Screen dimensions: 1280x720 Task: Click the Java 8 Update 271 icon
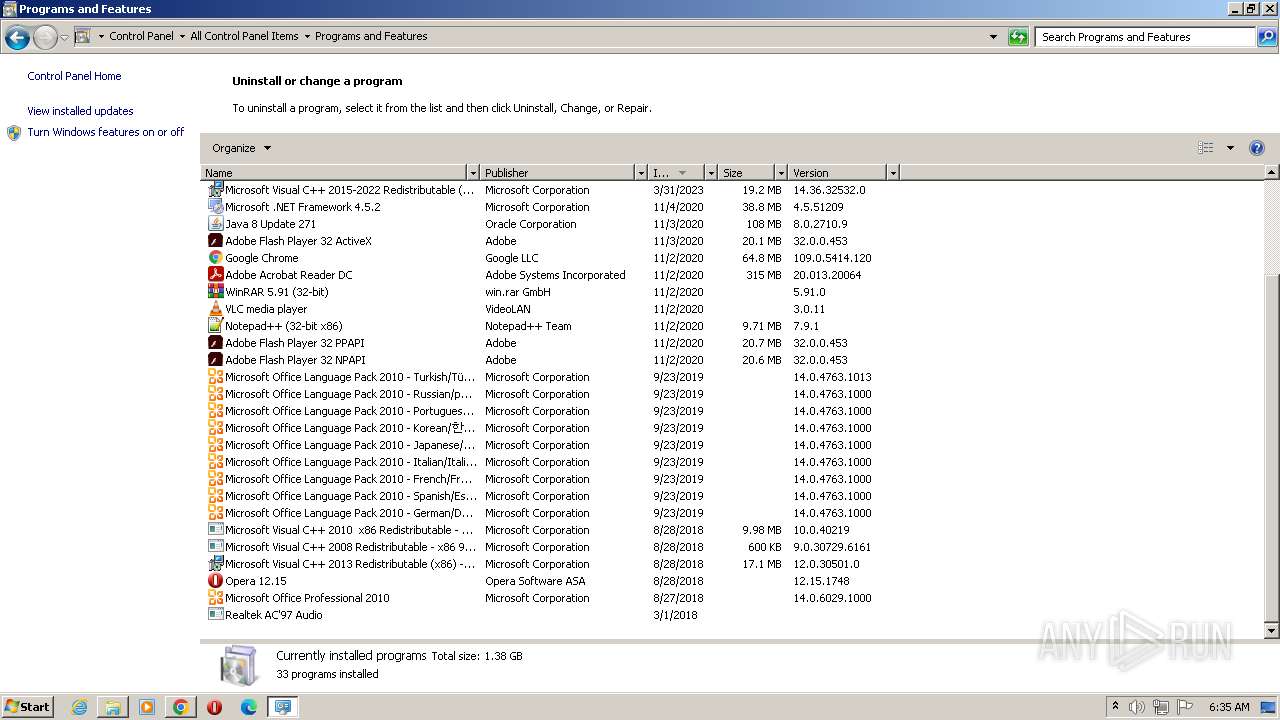(215, 224)
